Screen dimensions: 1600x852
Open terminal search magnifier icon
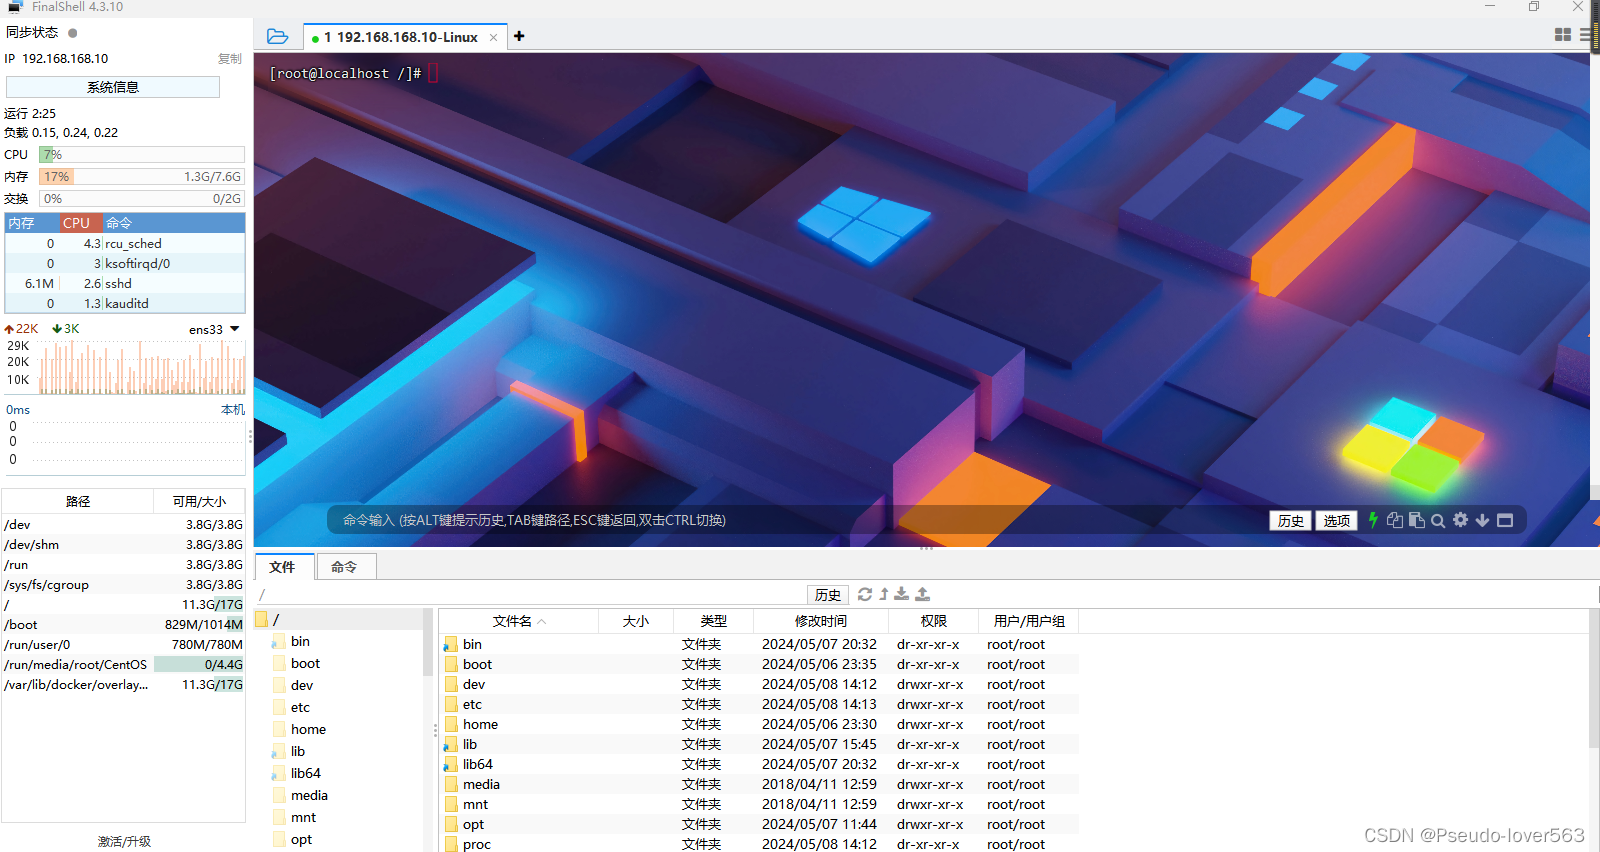(x=1438, y=520)
